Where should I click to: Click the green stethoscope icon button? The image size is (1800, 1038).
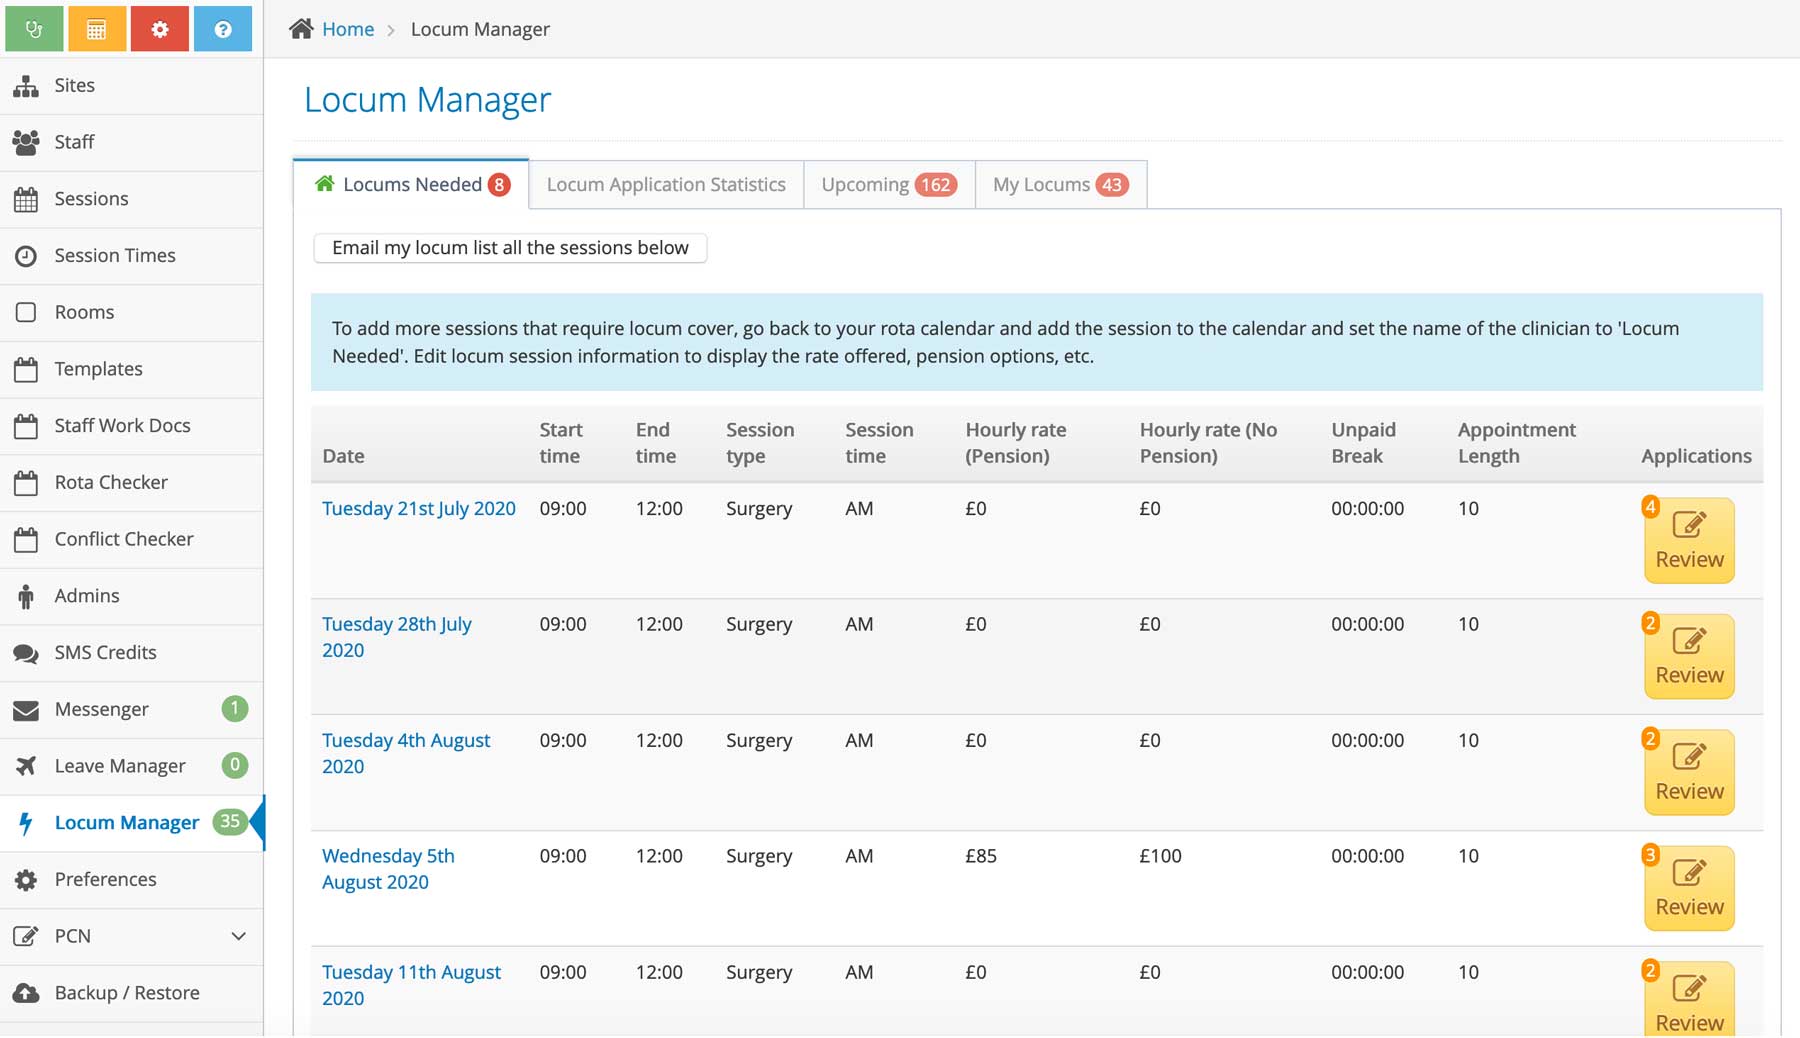[34, 28]
